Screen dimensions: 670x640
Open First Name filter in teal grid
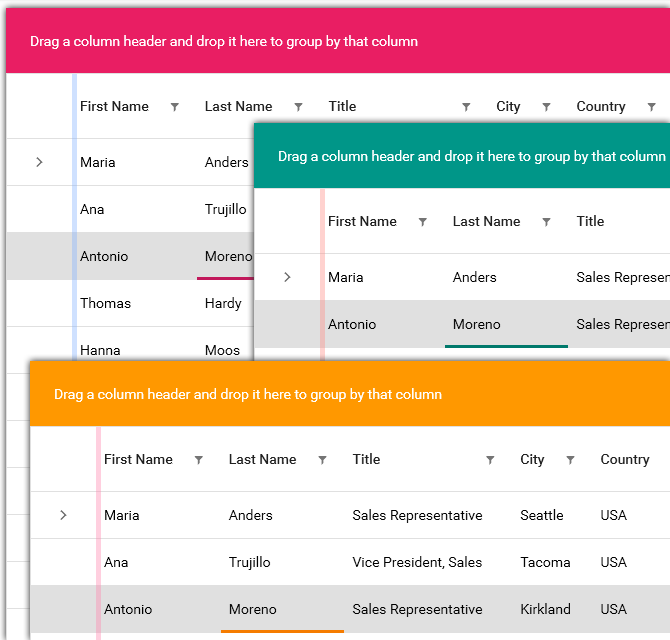423,222
